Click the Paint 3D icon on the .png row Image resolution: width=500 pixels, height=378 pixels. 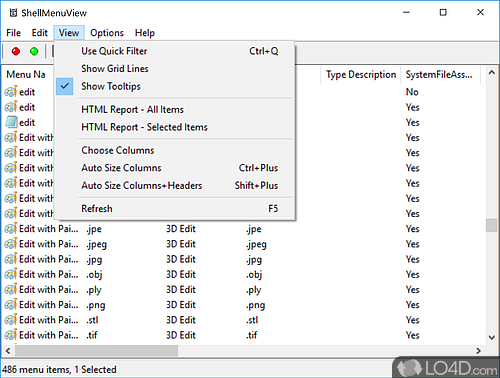(x=11, y=305)
